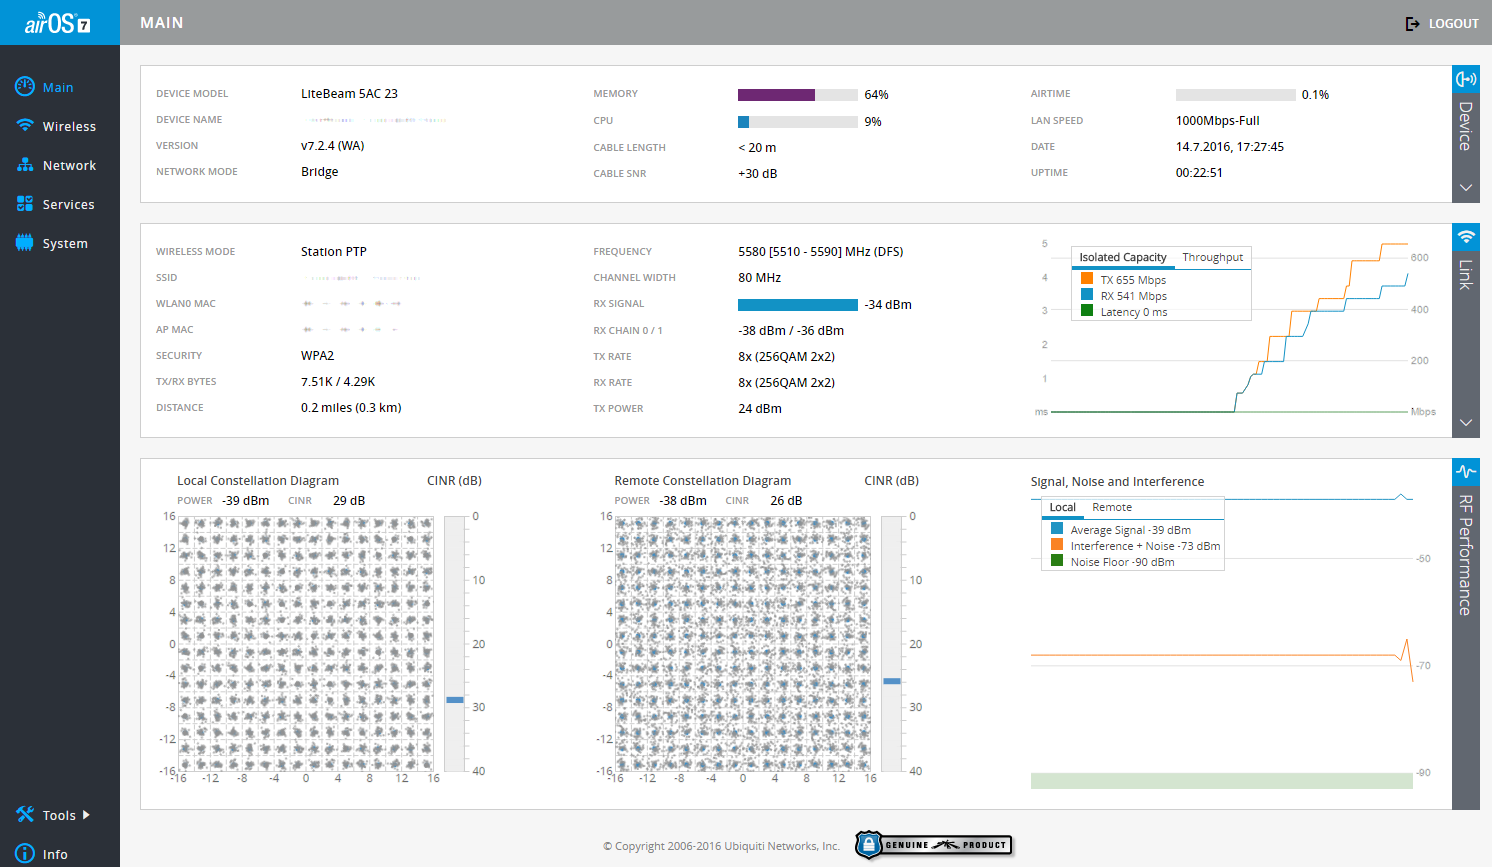
Task: Go to the Network menu label
Action: 69,166
